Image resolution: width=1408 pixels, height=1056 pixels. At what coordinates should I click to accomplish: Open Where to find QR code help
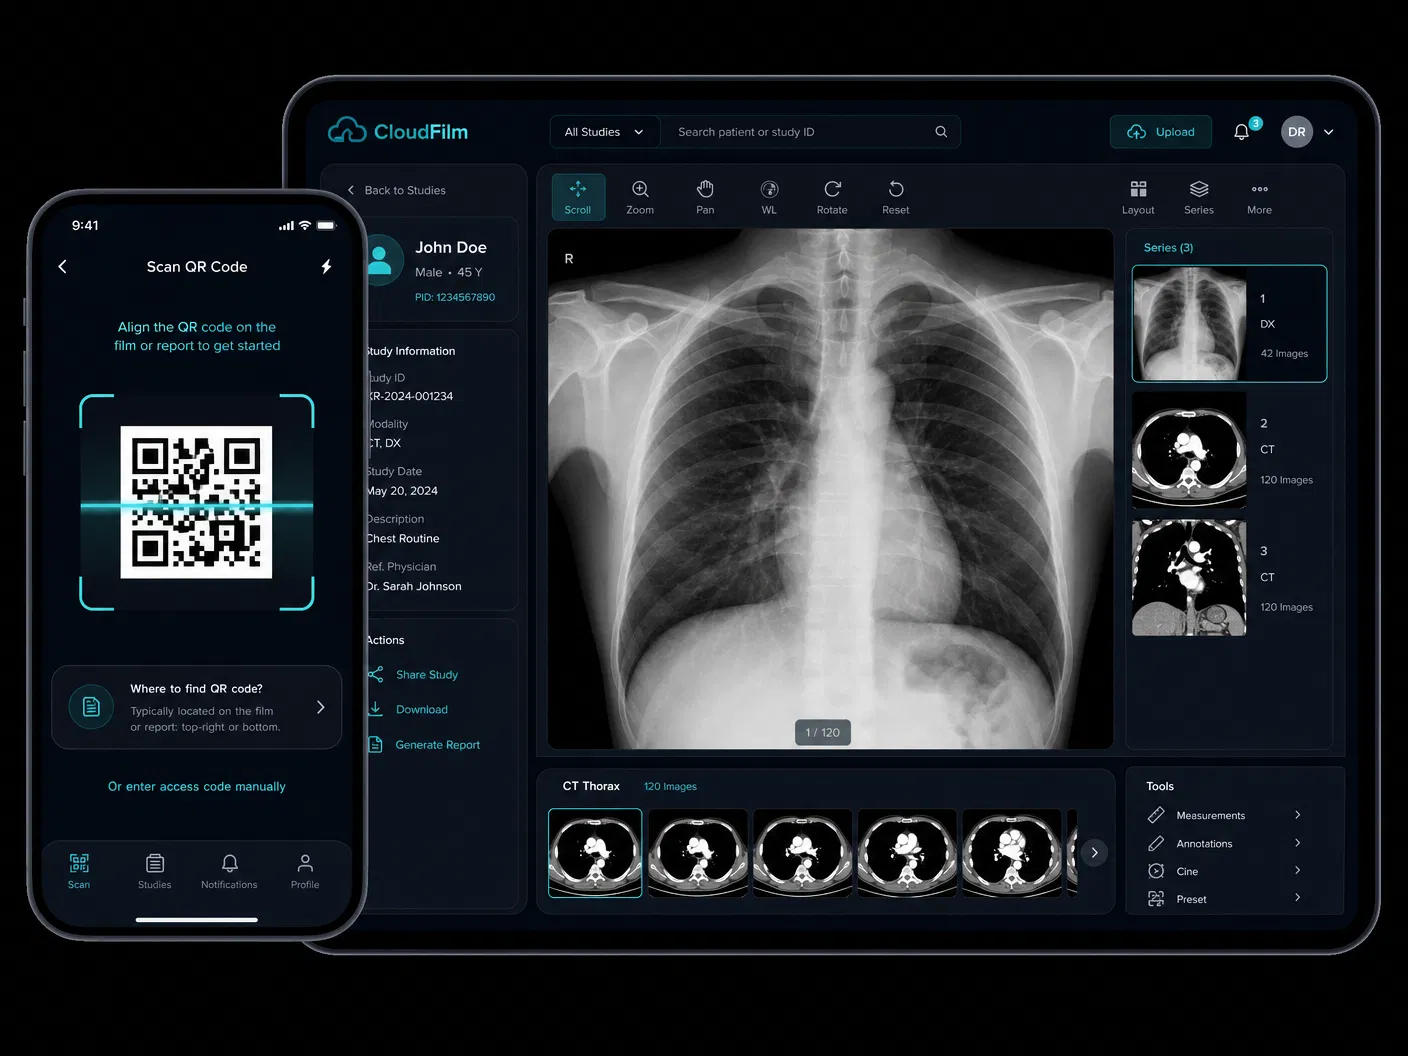click(197, 707)
